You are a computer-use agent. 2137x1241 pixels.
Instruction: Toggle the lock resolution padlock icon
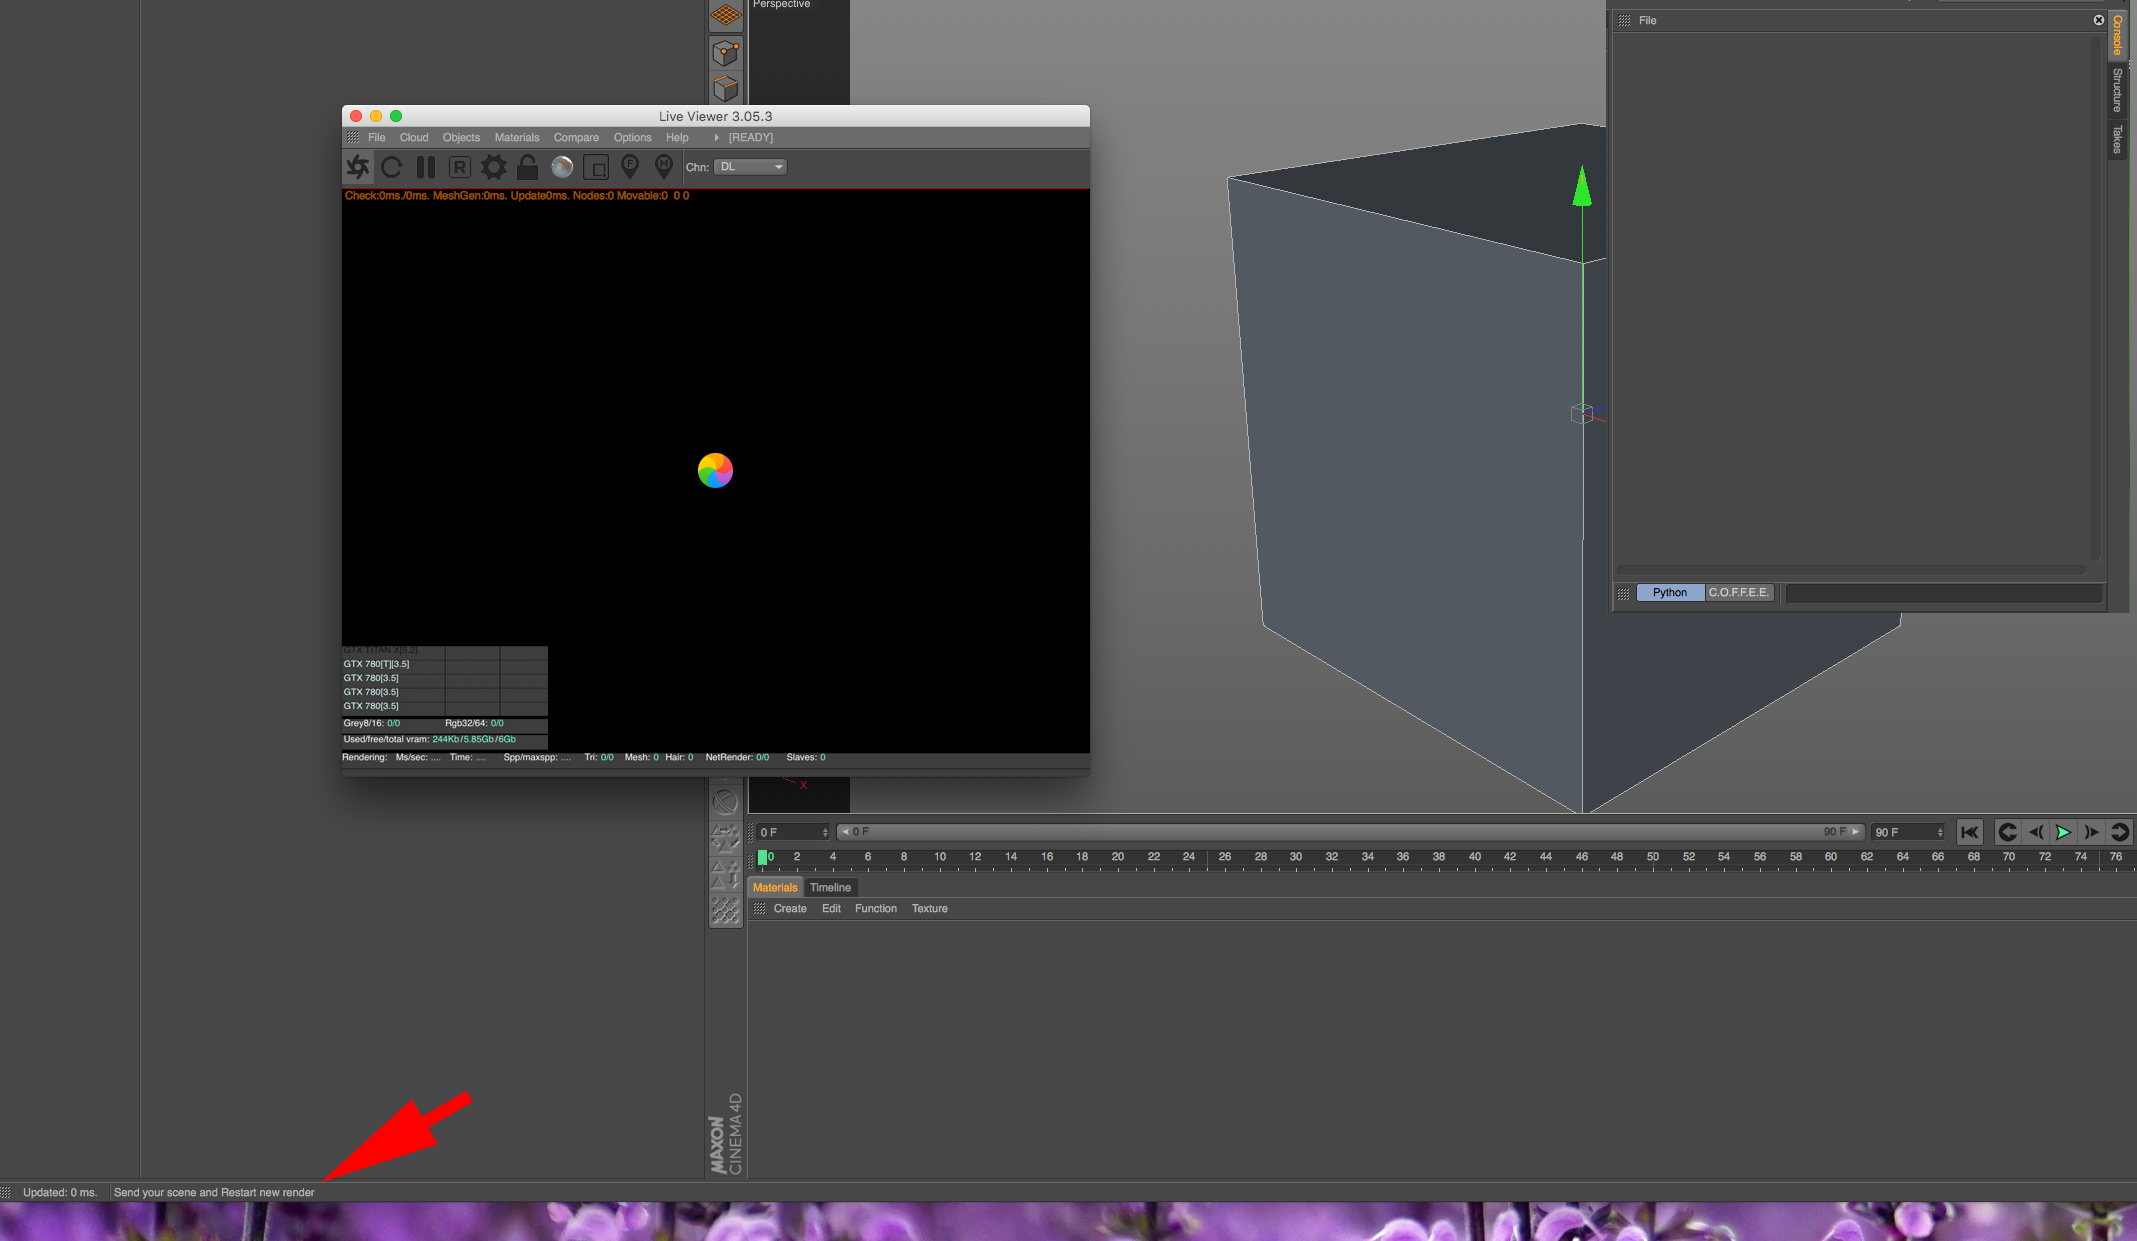pos(528,167)
